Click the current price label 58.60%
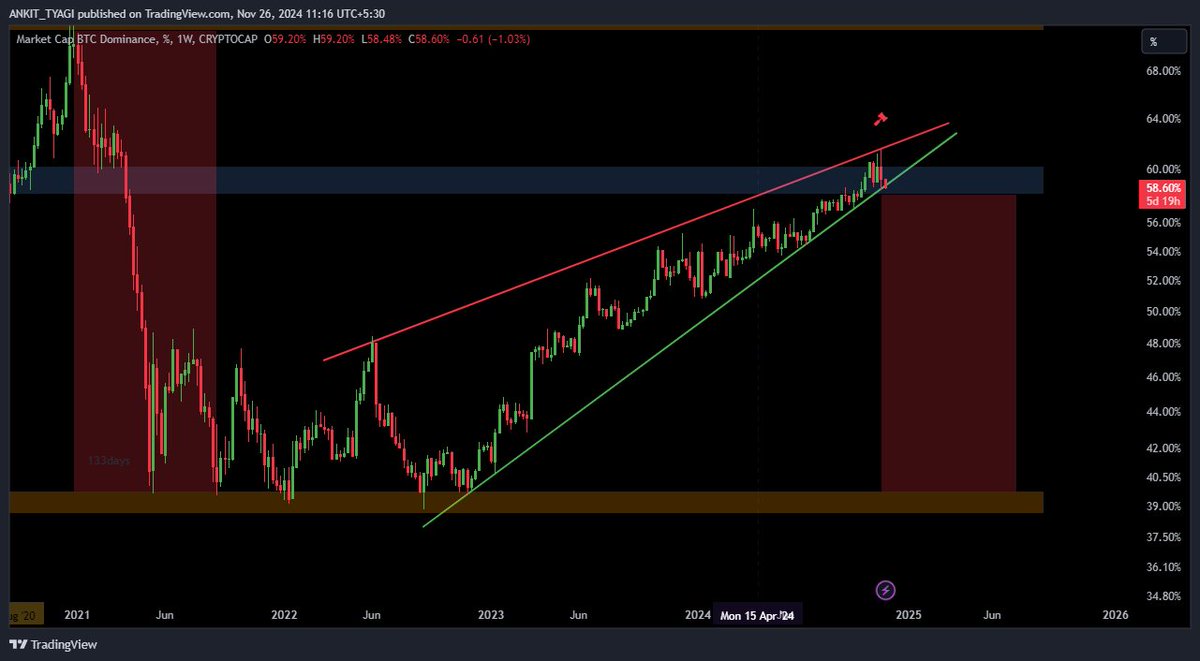Viewport: 1200px width, 661px height. coord(1163,188)
